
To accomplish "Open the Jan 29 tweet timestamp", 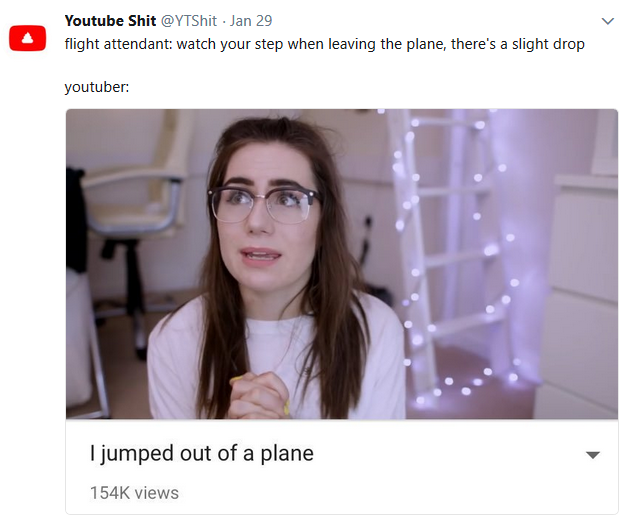I will click(251, 21).
